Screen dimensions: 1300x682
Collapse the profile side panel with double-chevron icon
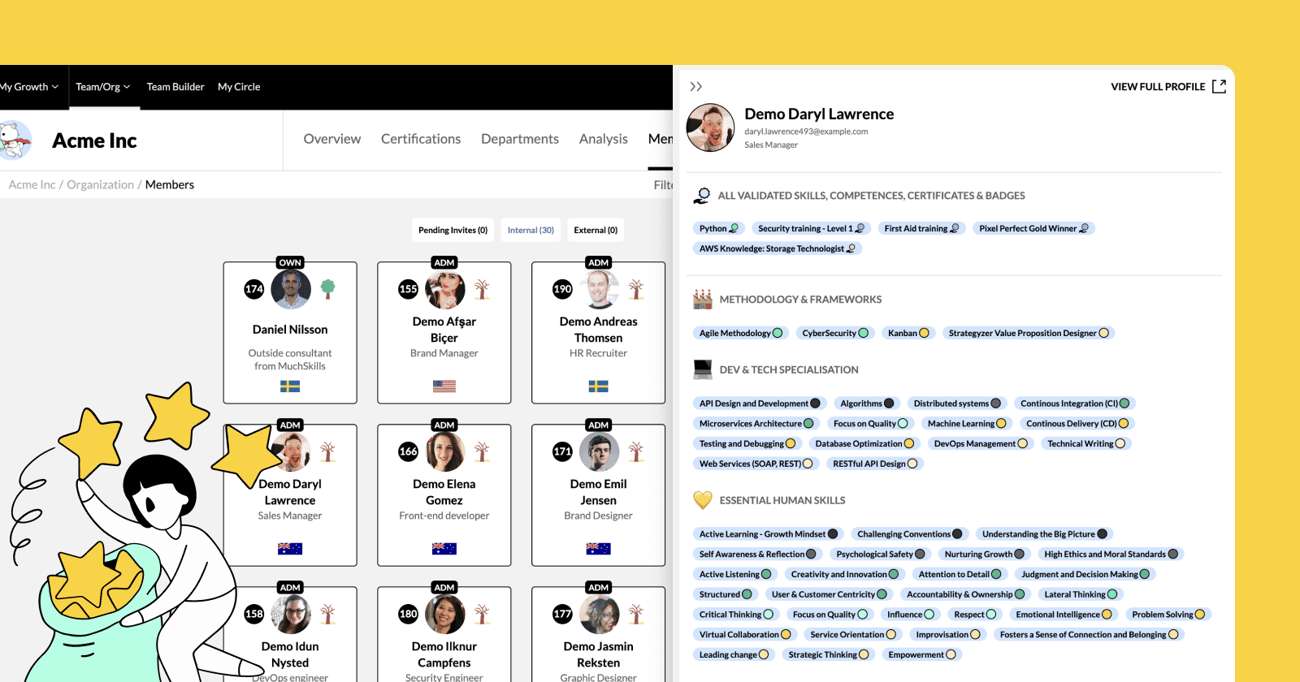(696, 87)
